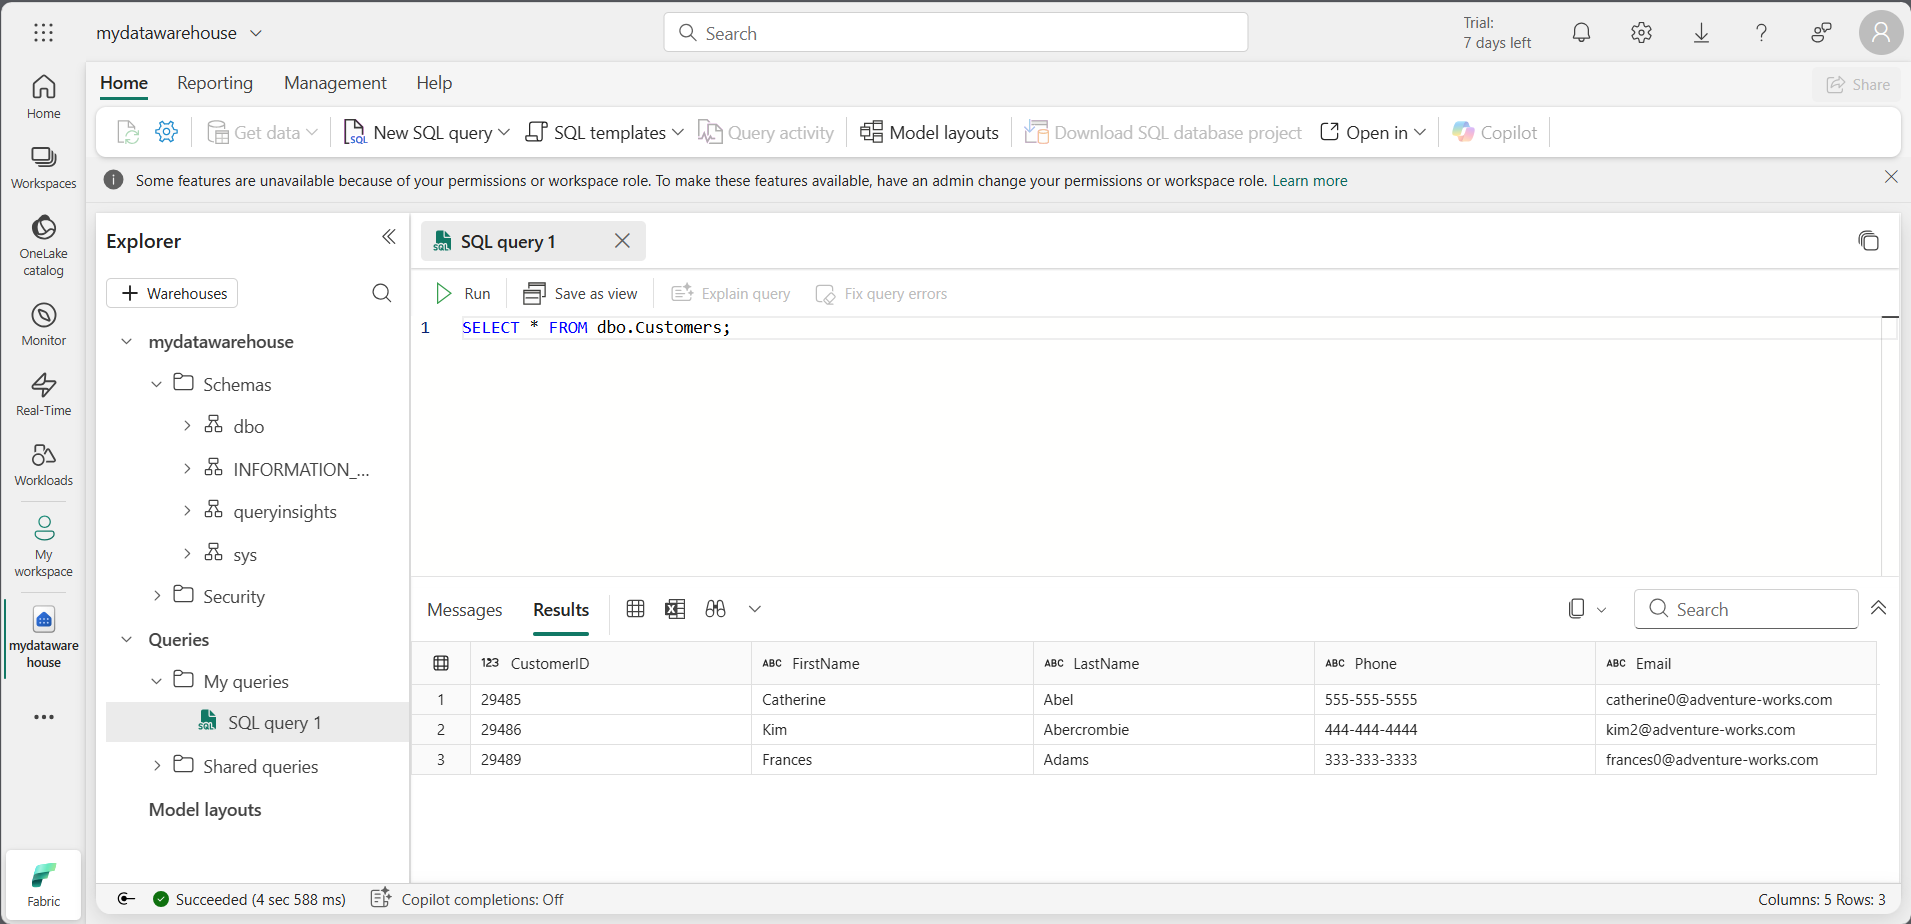Collapse the Queries section

126,639
